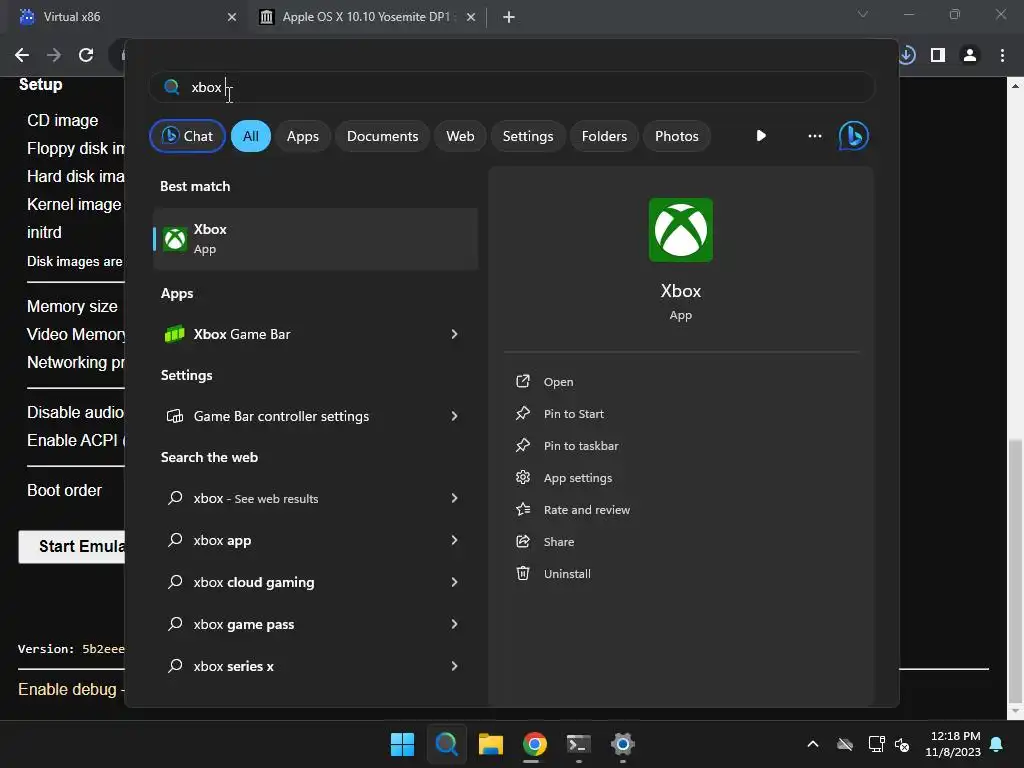Viewport: 1024px width, 768px height.
Task: Click the search input containing 'xbox'
Action: 513,87
